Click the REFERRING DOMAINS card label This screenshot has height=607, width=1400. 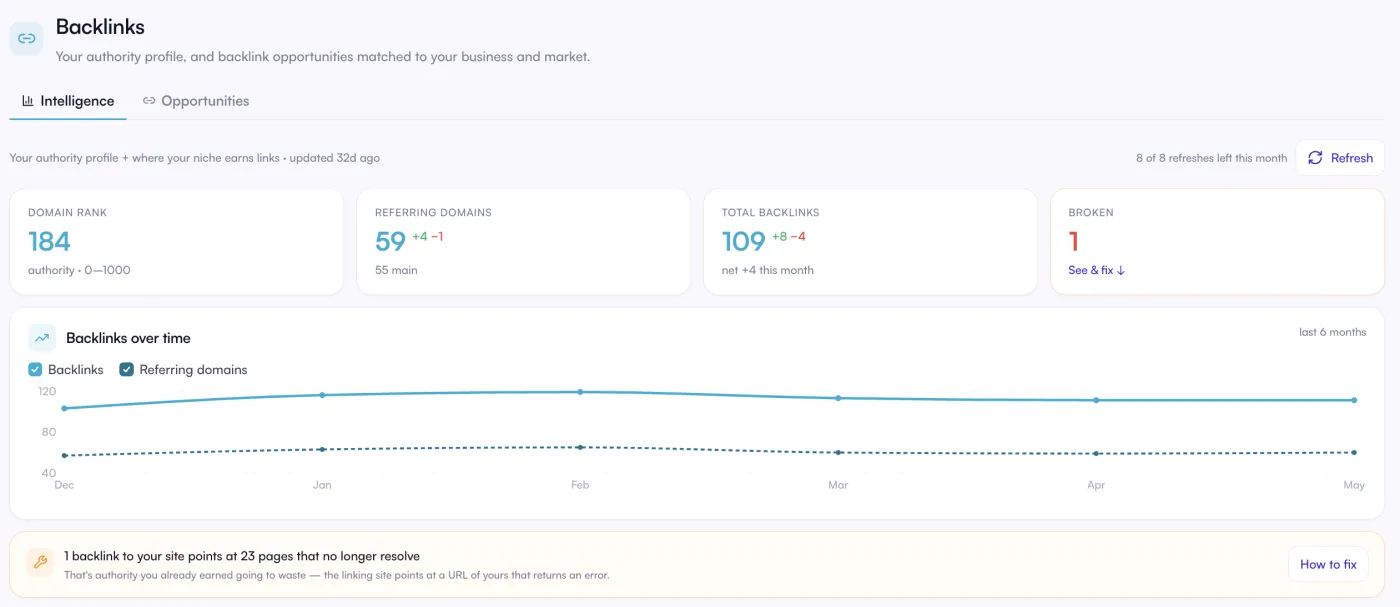pyautogui.click(x=433, y=213)
